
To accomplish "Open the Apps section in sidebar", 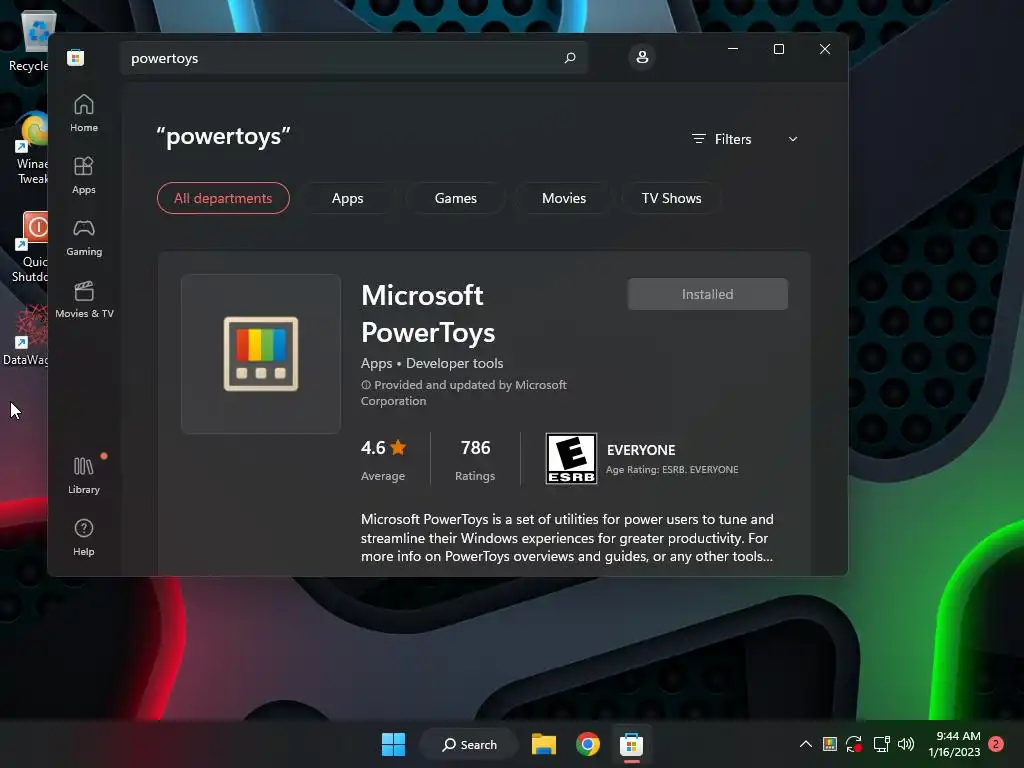I will coord(84,176).
